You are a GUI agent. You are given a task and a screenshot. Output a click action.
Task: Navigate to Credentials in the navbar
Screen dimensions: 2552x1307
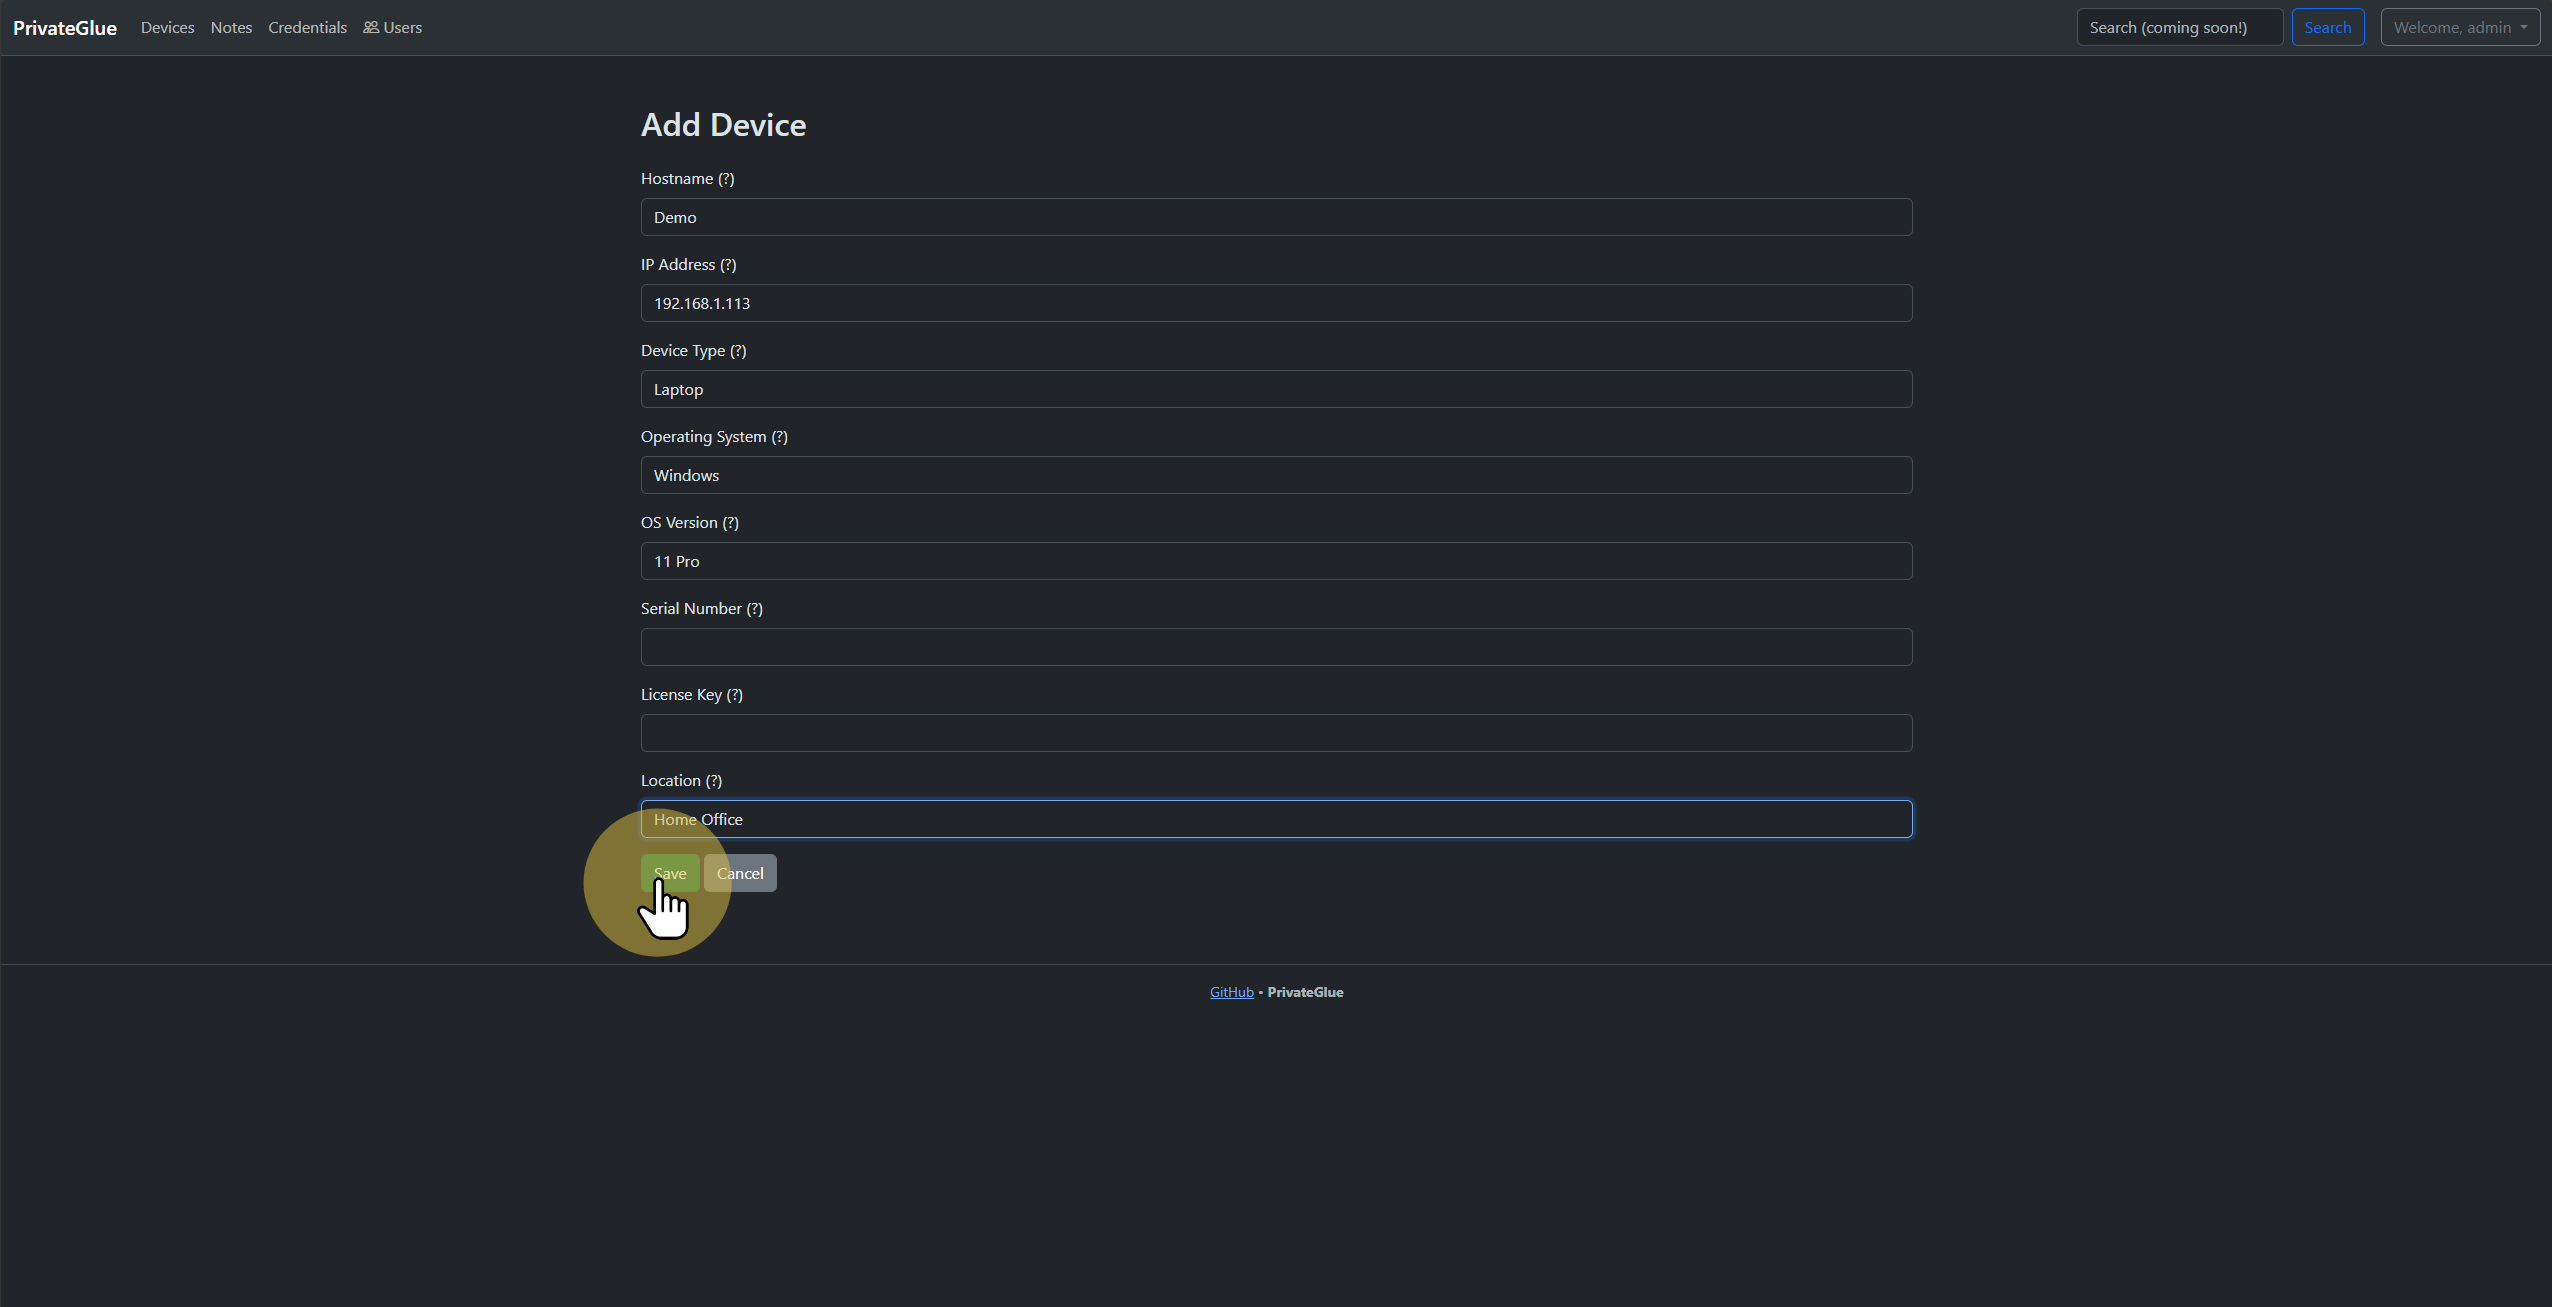[307, 28]
